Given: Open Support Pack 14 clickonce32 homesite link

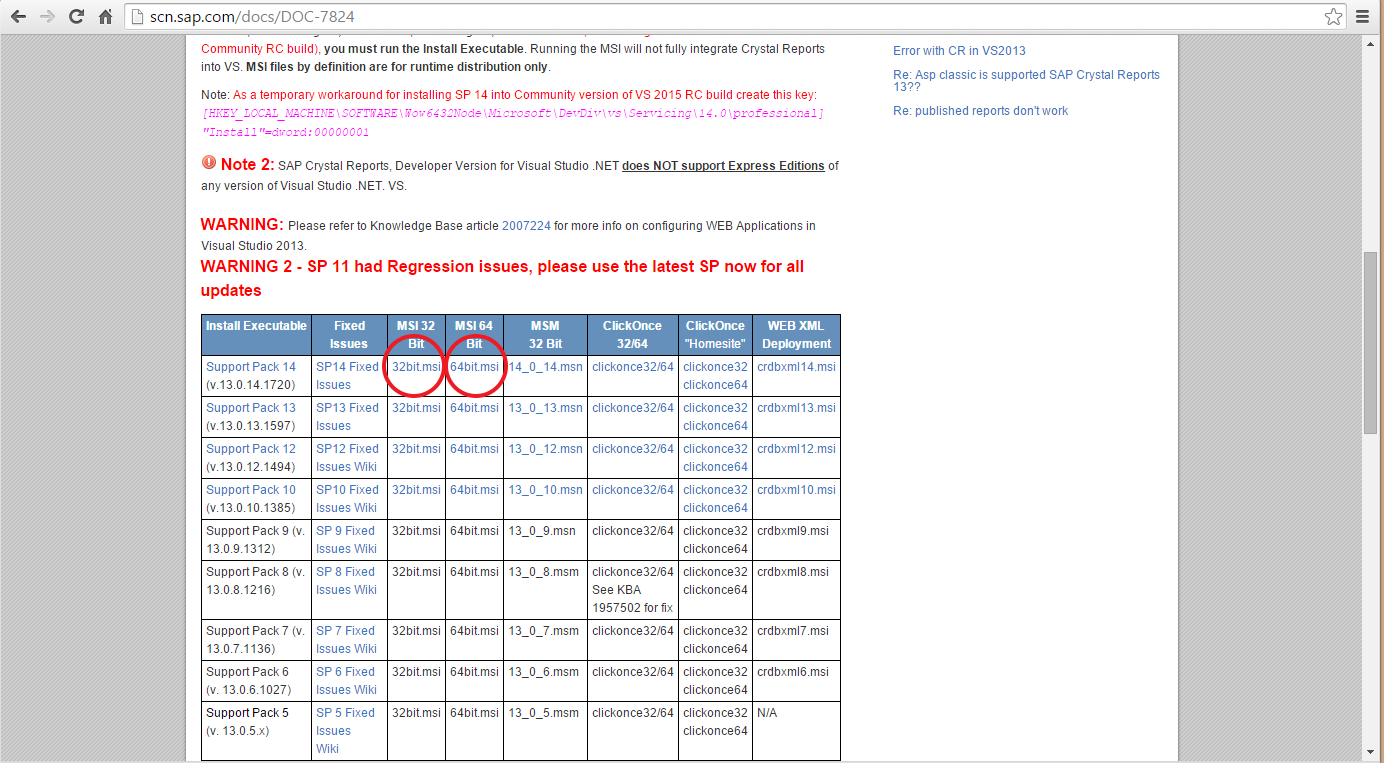Looking at the screenshot, I should pyautogui.click(x=715, y=367).
